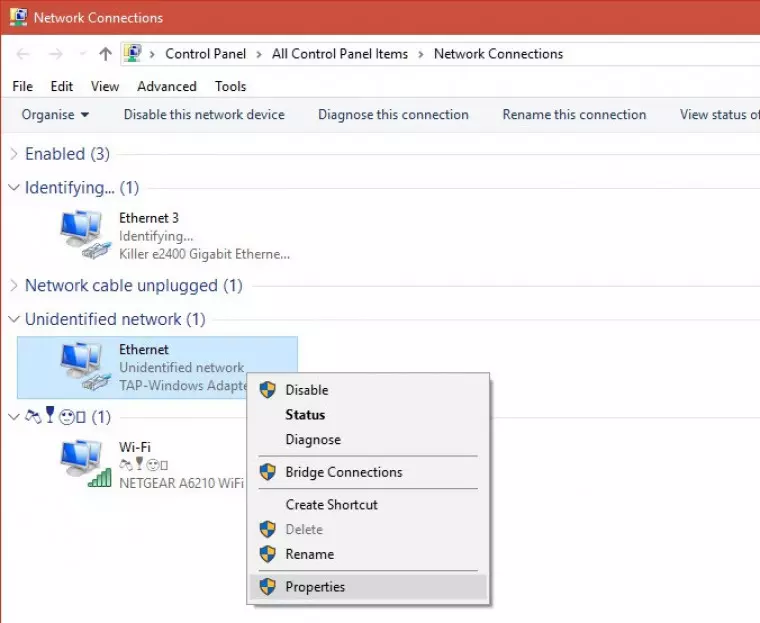760x623 pixels.
Task: Select Properties from the context menu
Action: click(x=315, y=587)
